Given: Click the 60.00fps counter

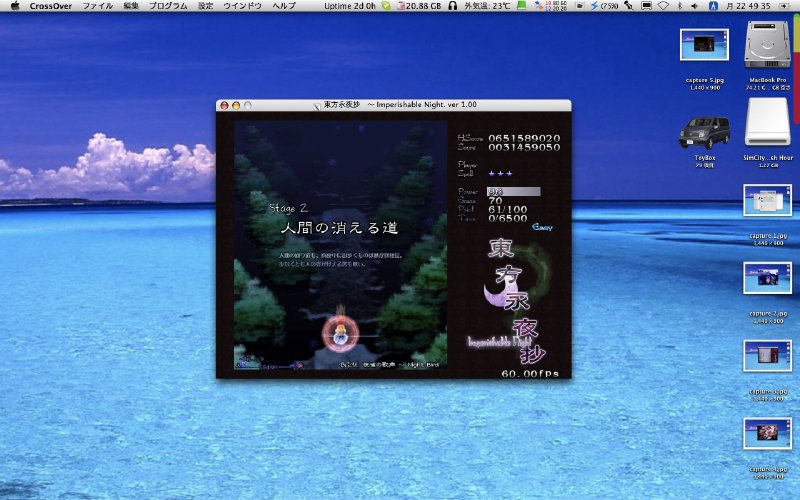Looking at the screenshot, I should [530, 373].
